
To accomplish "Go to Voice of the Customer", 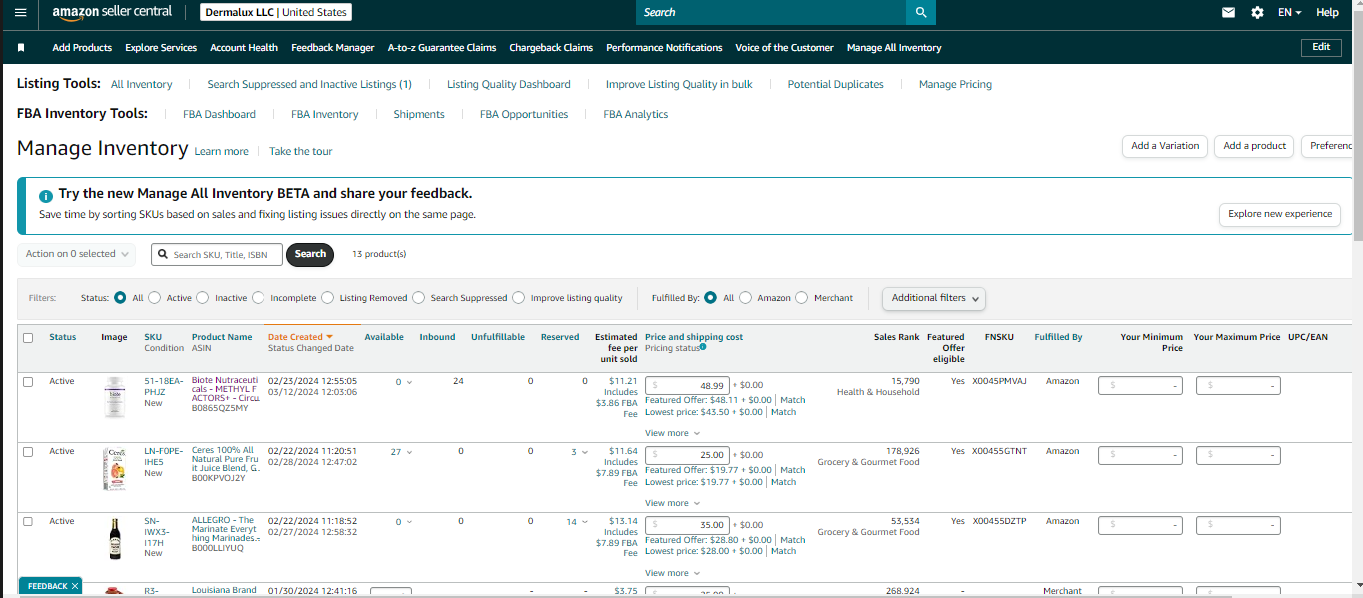I will (784, 47).
